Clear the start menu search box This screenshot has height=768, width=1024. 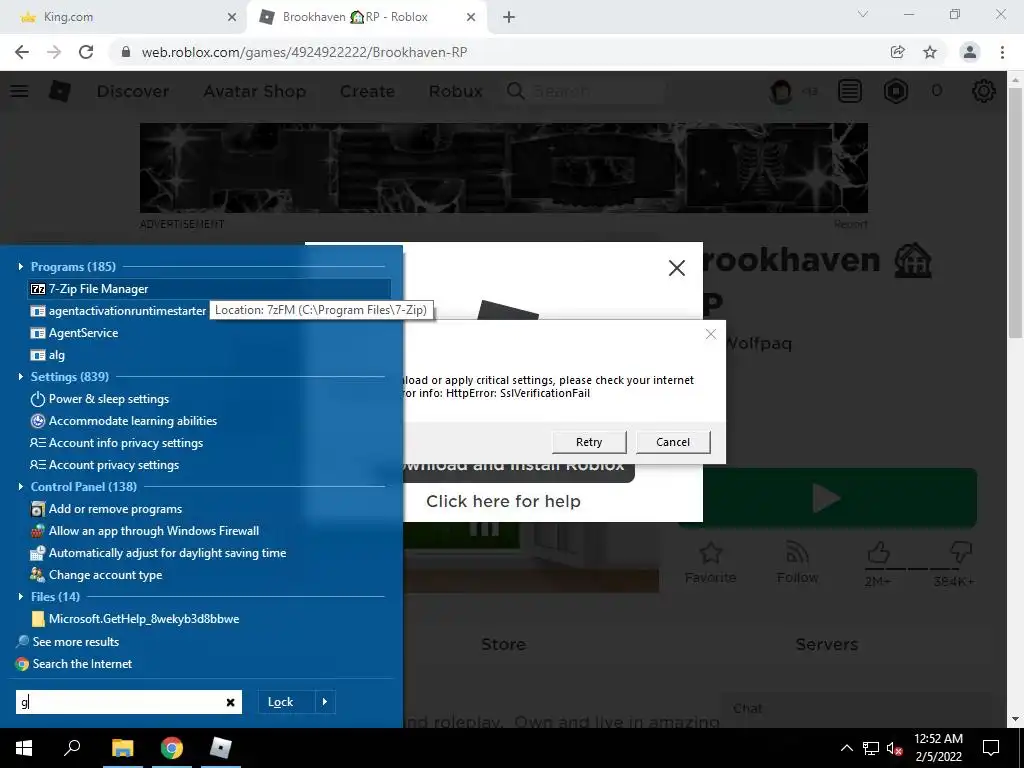[230, 702]
